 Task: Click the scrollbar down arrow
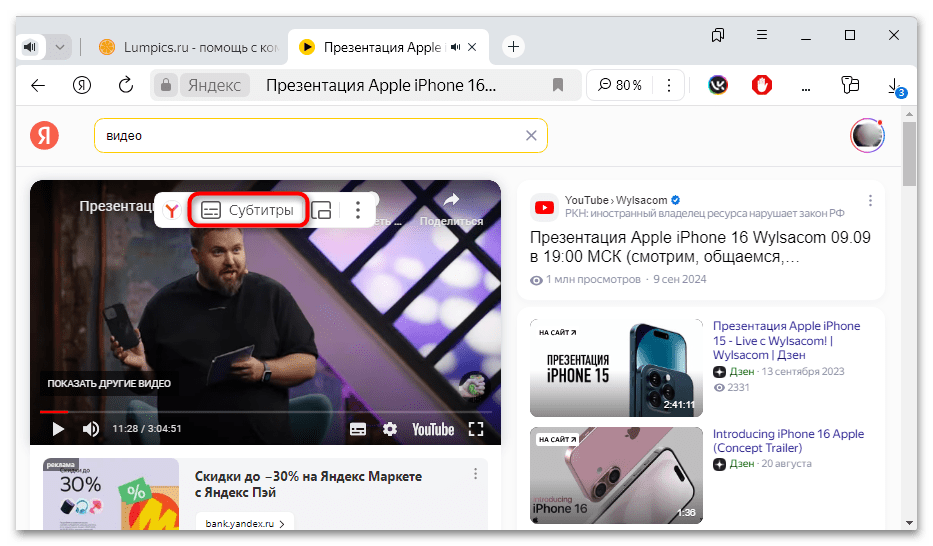point(909,523)
